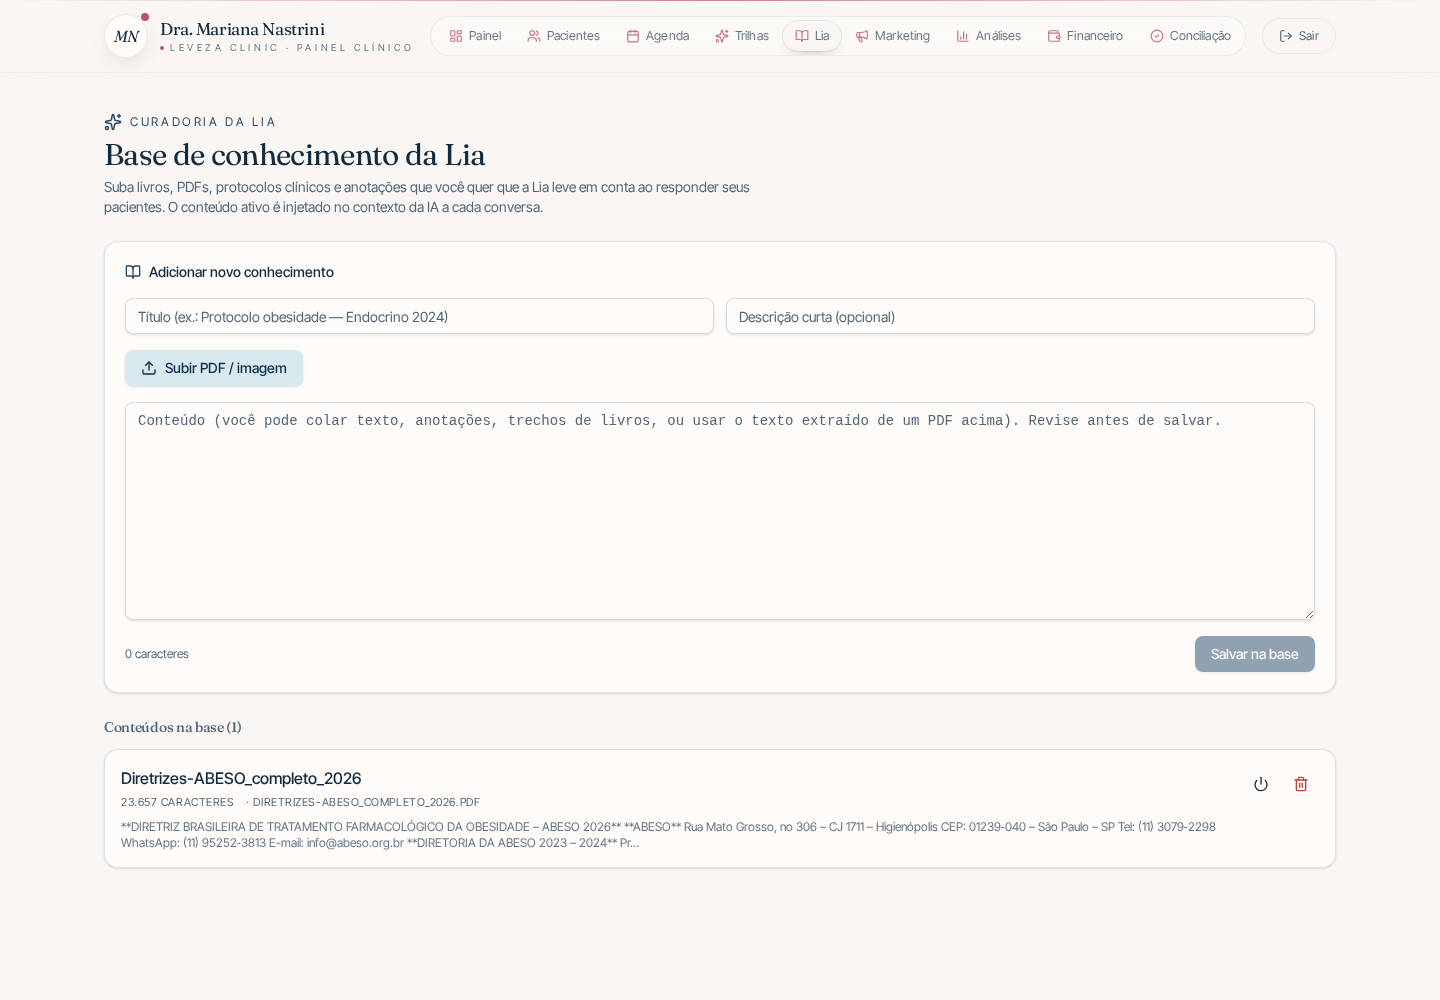Viewport: 1440px width, 1000px height.
Task: Click the textarea resize handle corner
Action: click(1309, 614)
